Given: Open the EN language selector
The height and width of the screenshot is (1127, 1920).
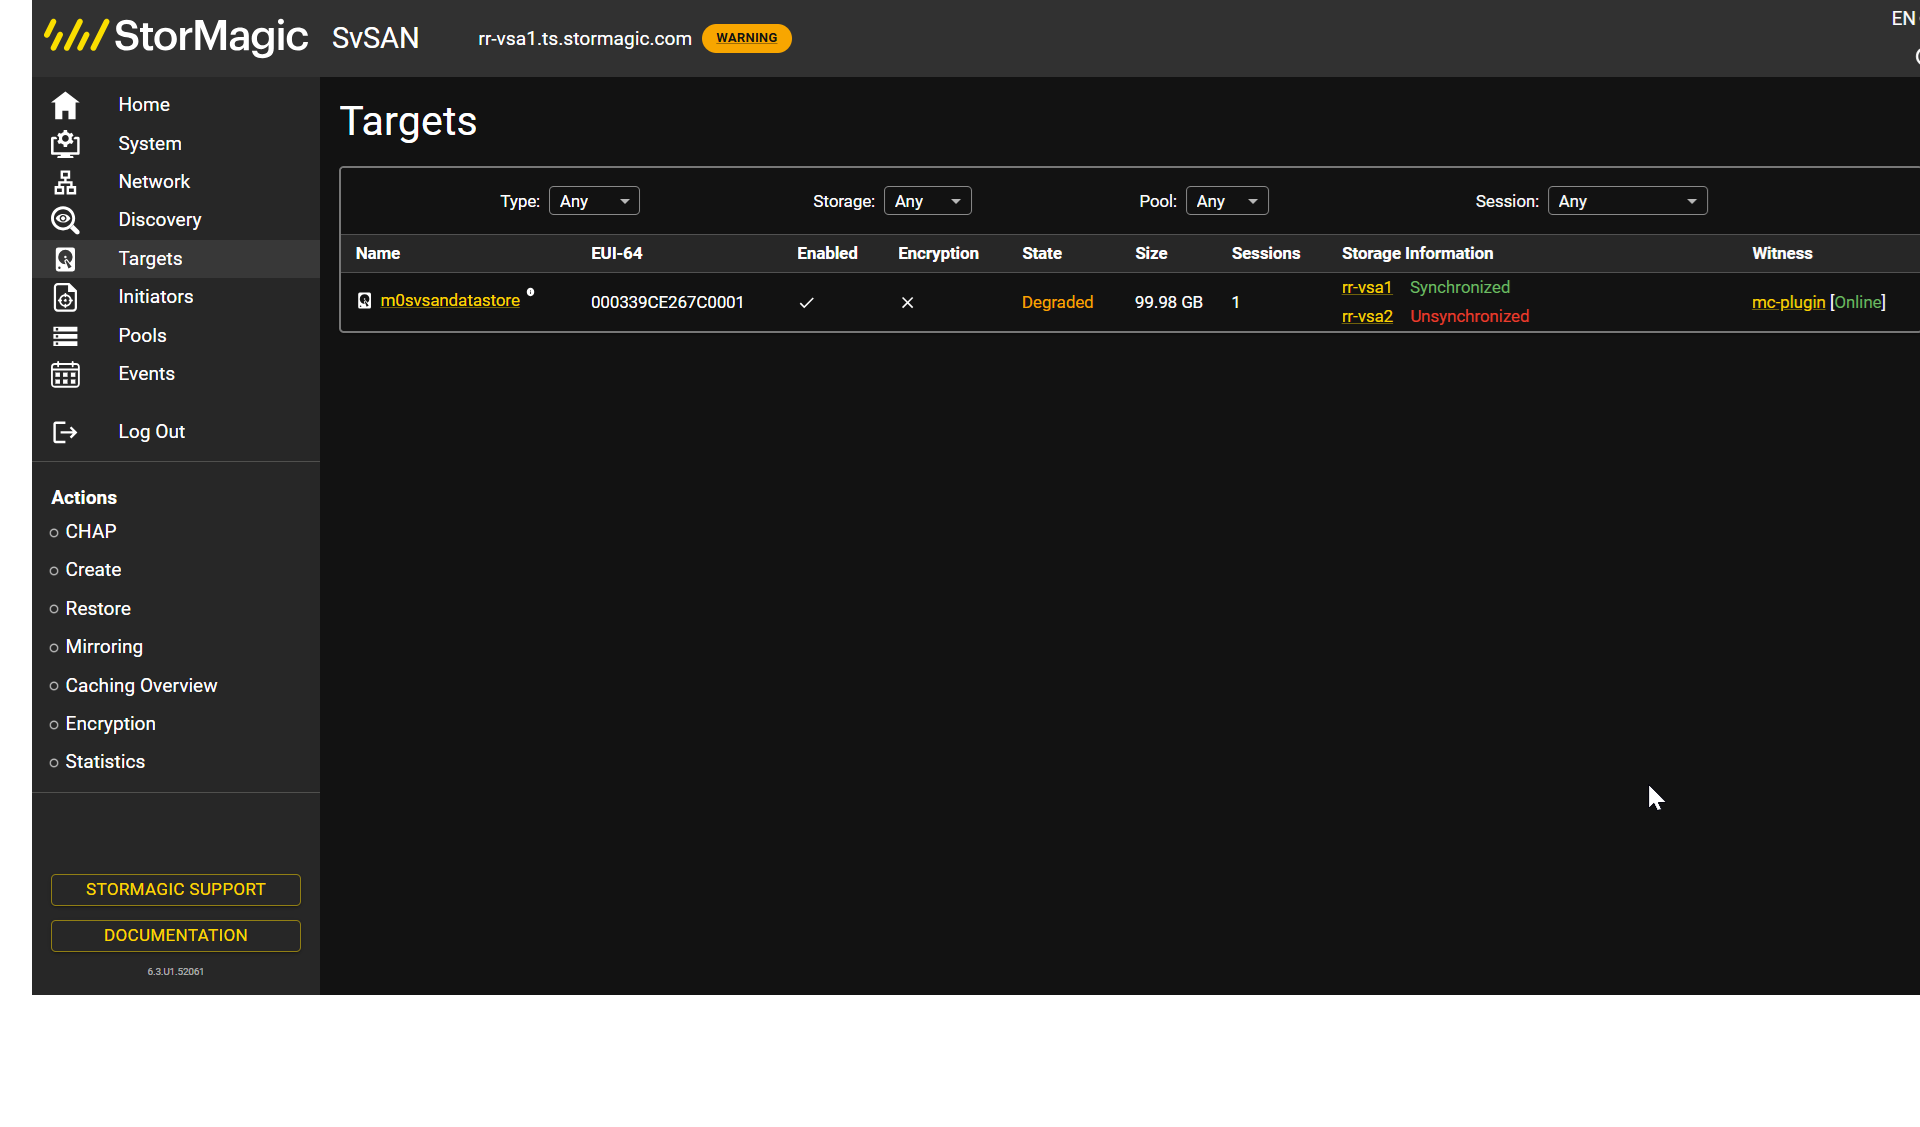Looking at the screenshot, I should click(x=1903, y=19).
